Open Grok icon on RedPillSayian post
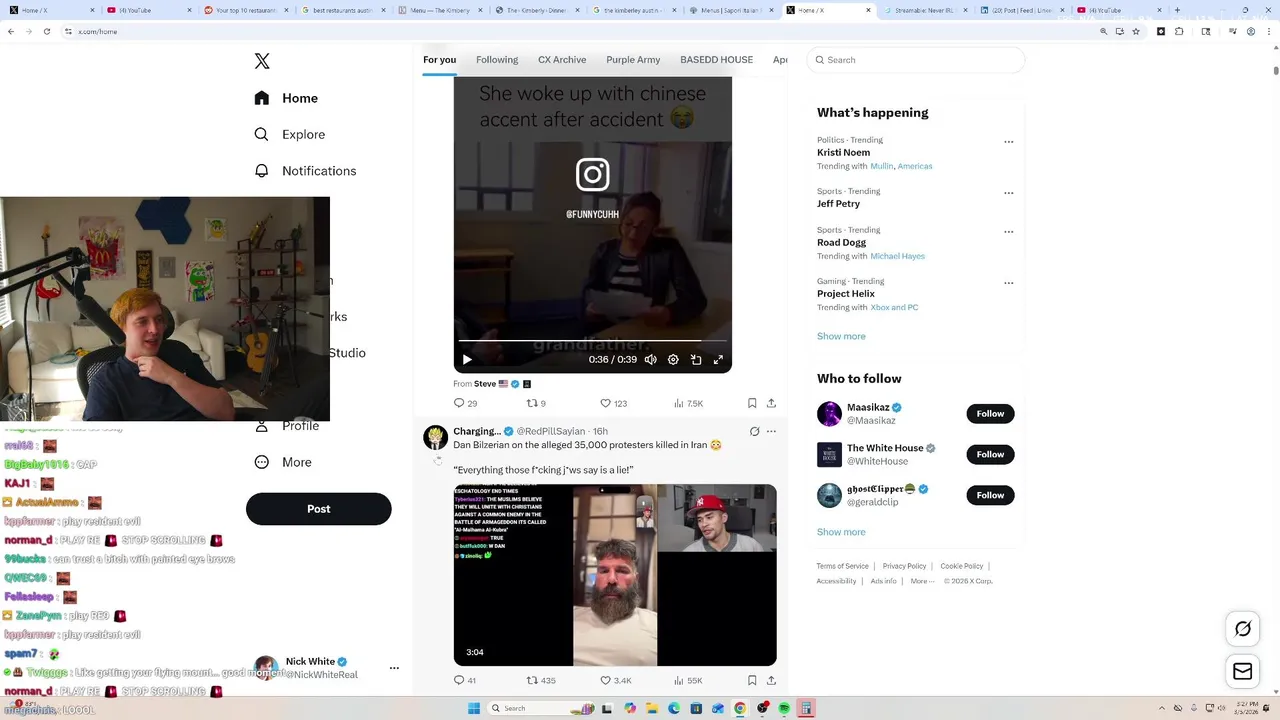 click(755, 431)
